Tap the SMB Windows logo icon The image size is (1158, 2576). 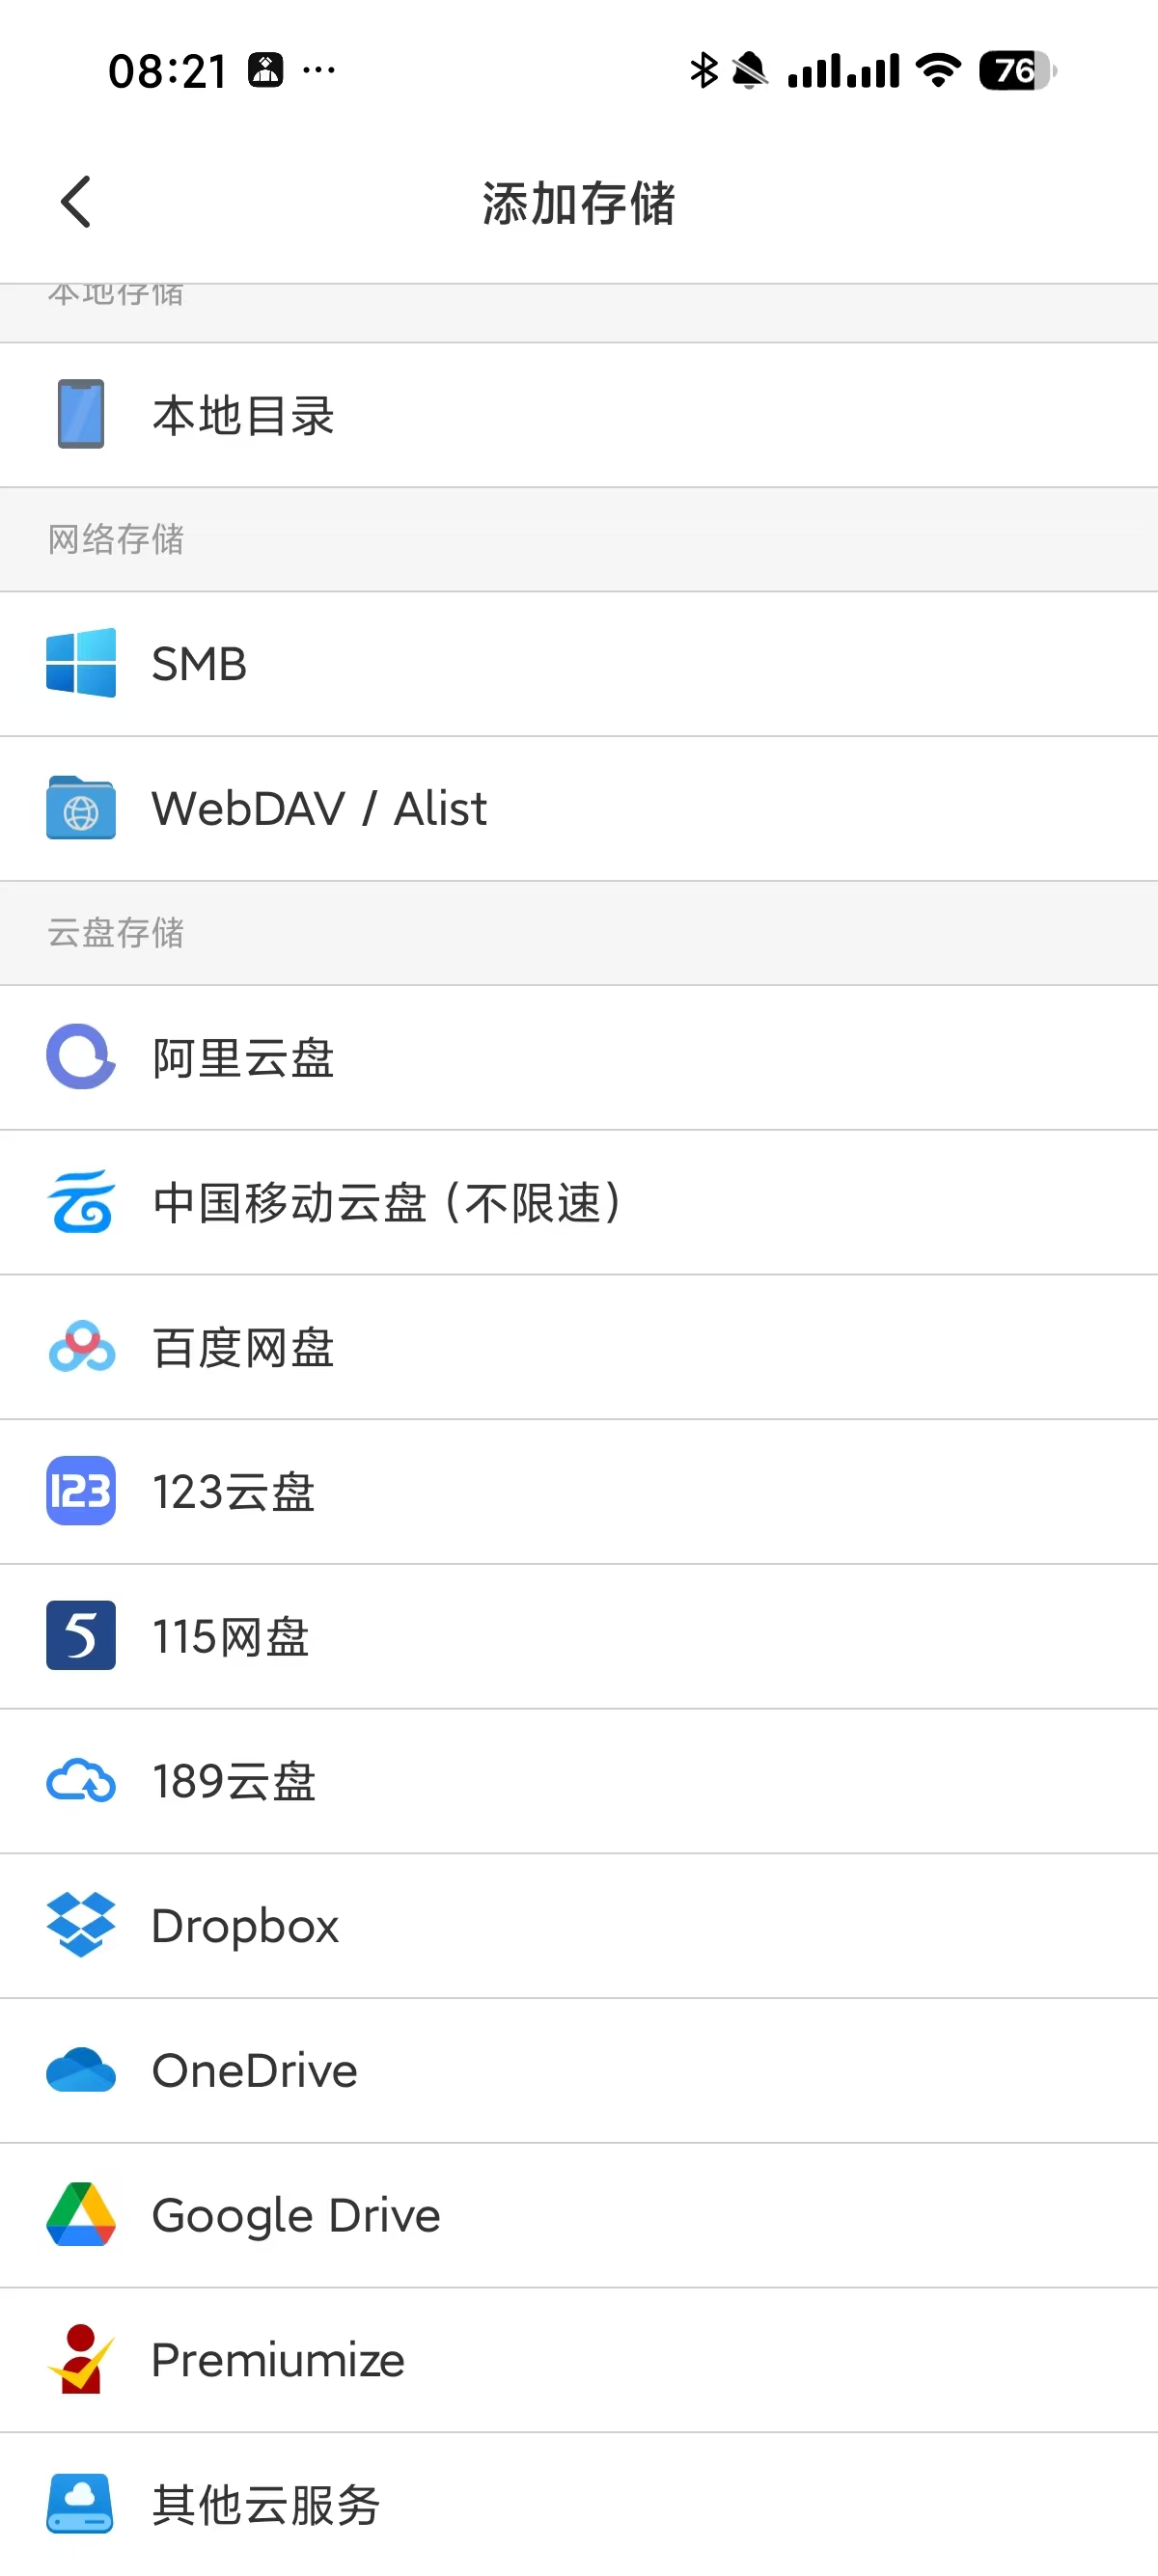point(81,663)
